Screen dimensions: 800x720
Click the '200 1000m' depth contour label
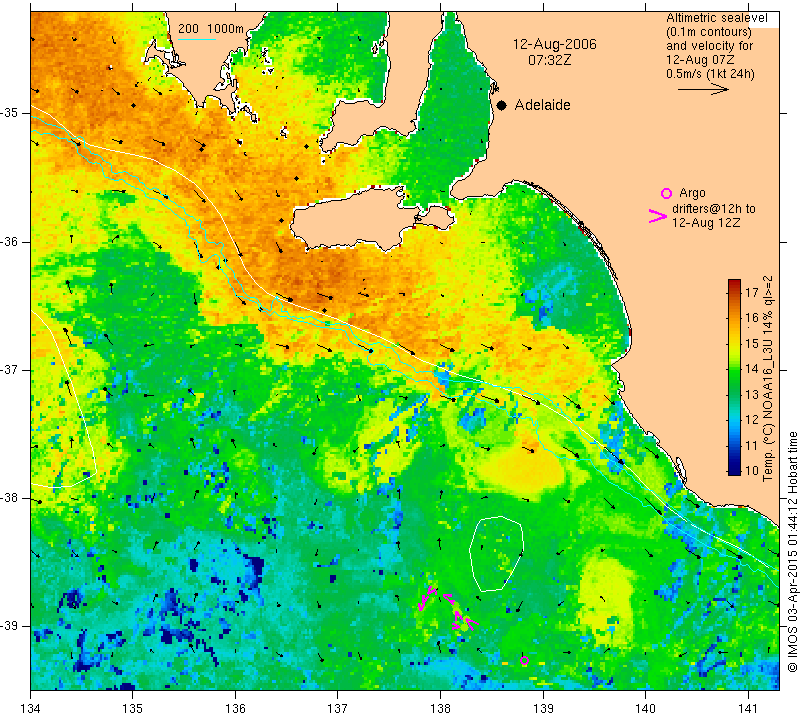click(211, 29)
